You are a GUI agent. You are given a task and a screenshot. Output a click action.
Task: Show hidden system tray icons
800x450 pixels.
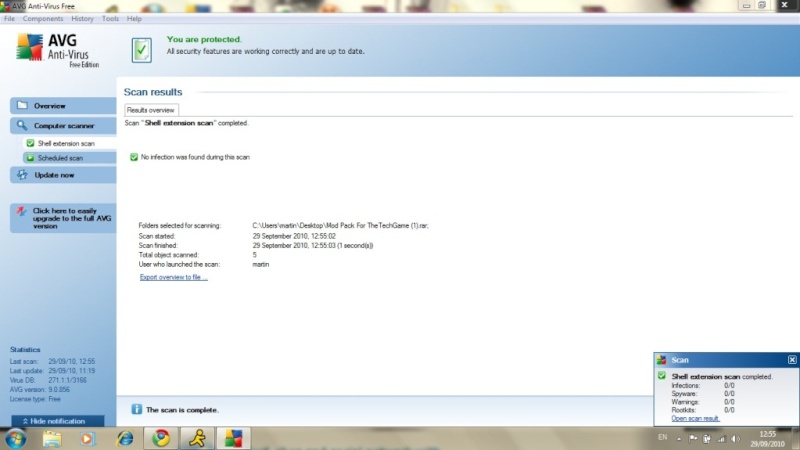[679, 438]
